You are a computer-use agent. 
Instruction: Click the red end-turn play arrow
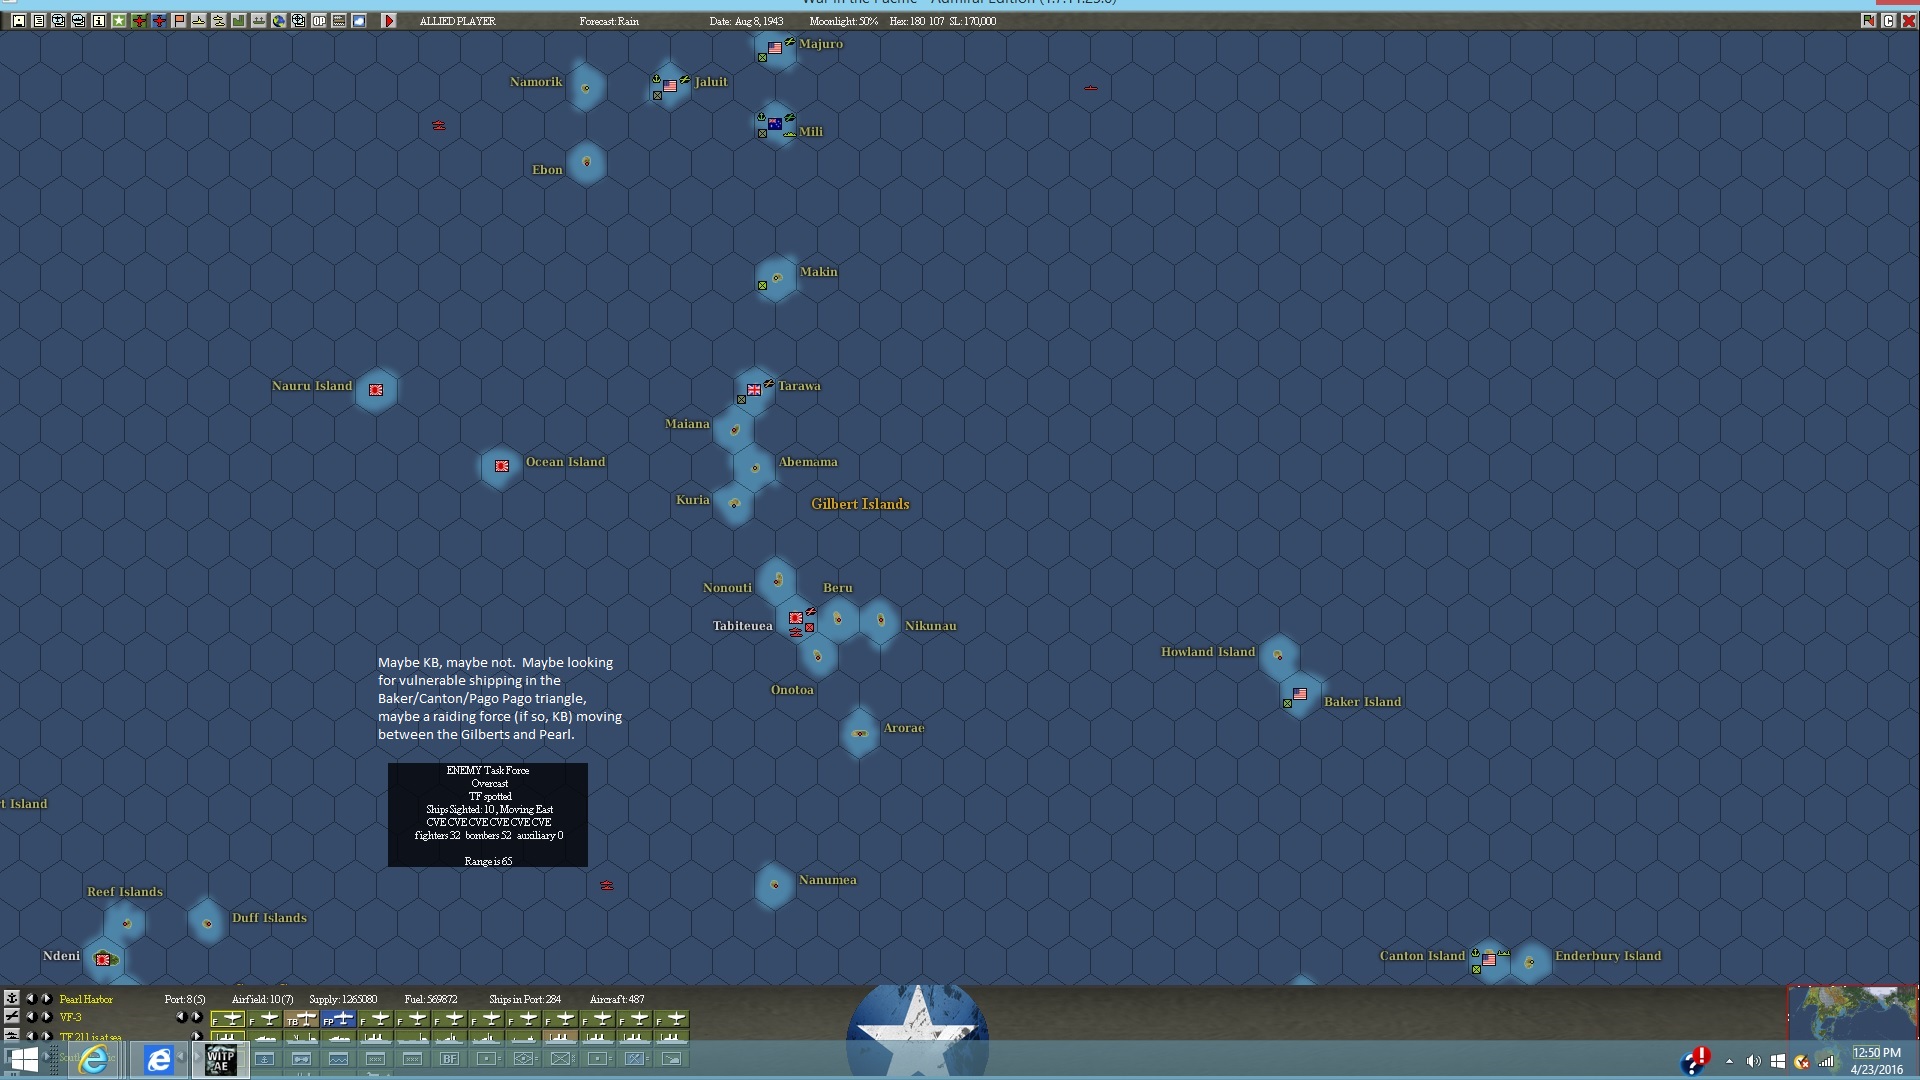click(389, 20)
